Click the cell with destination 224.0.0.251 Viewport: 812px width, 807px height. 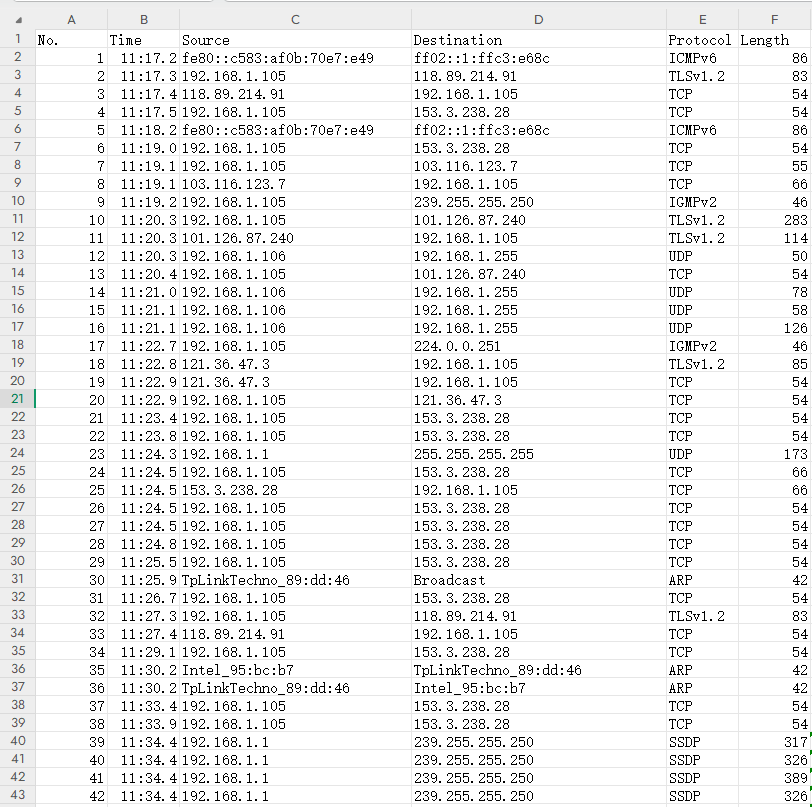(x=538, y=345)
